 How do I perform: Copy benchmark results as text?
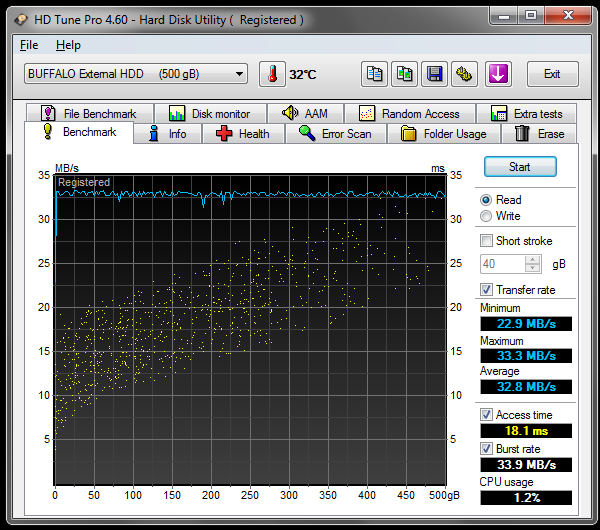pos(375,74)
